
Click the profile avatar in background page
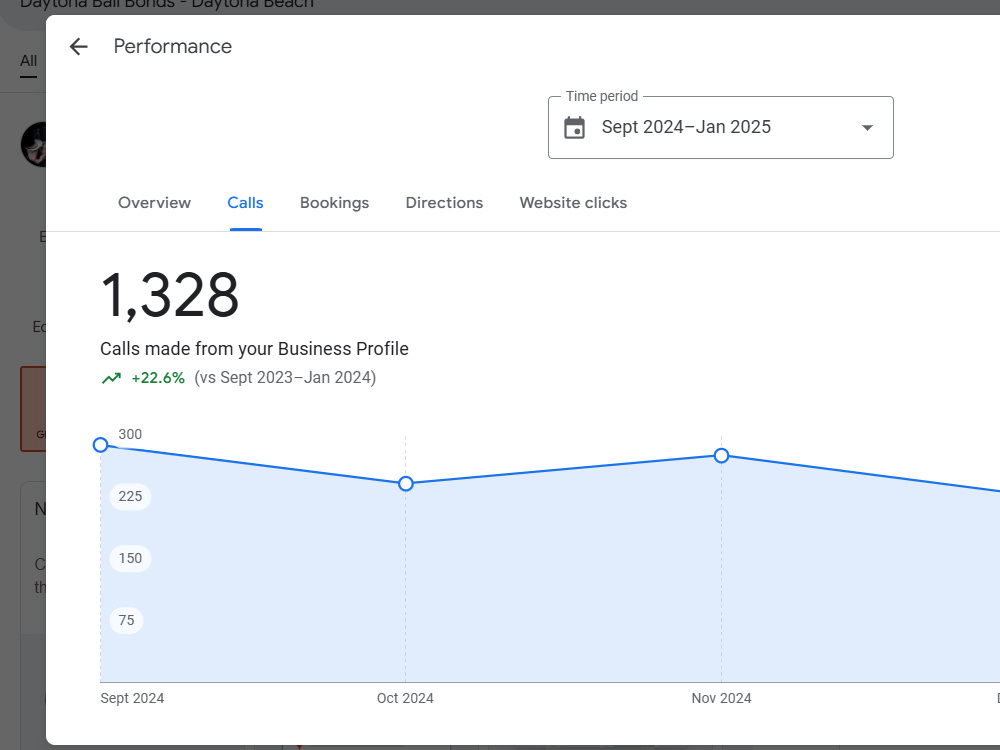point(33,145)
